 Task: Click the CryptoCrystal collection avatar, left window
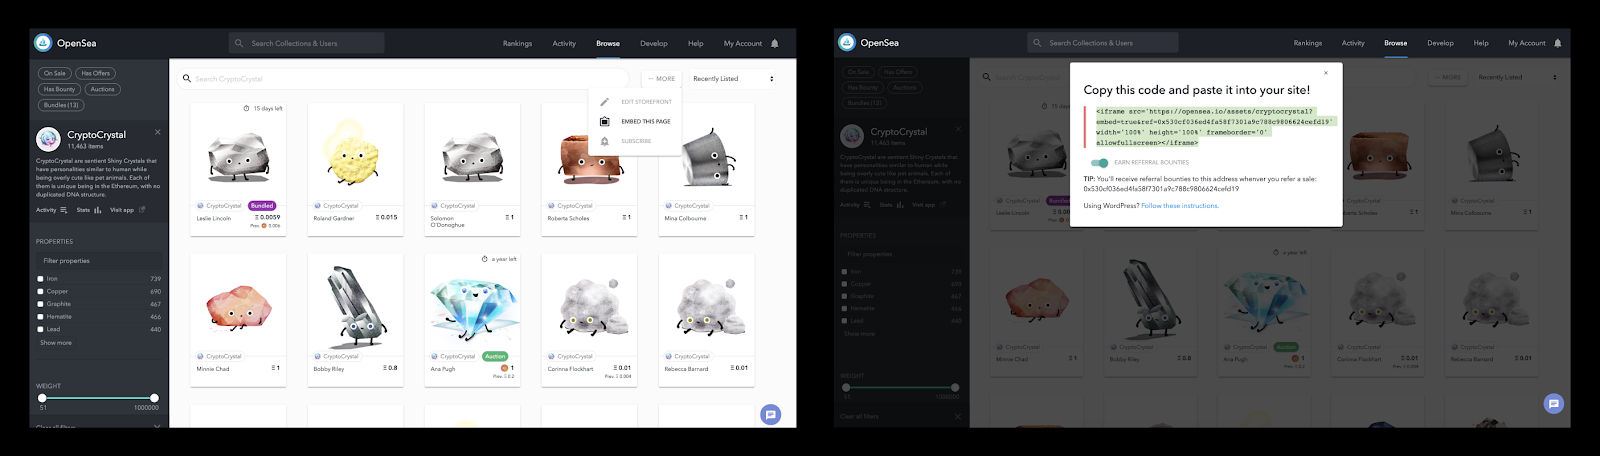[48, 139]
